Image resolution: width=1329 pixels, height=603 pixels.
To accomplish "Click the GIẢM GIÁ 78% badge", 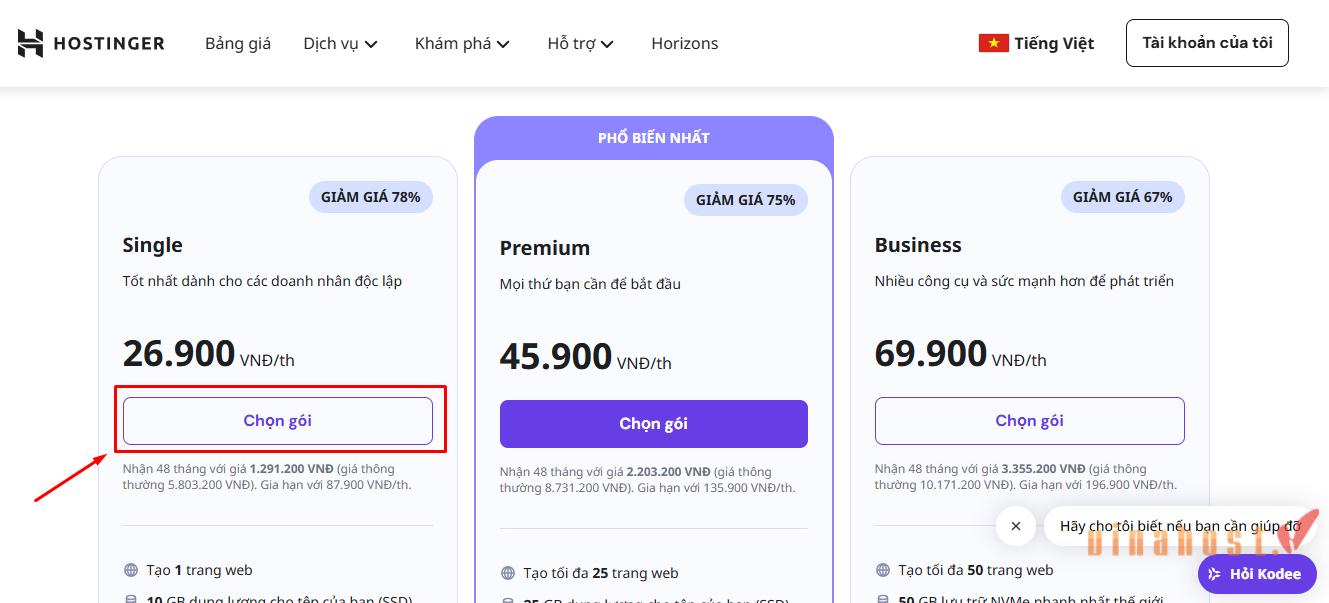I will point(371,196).
